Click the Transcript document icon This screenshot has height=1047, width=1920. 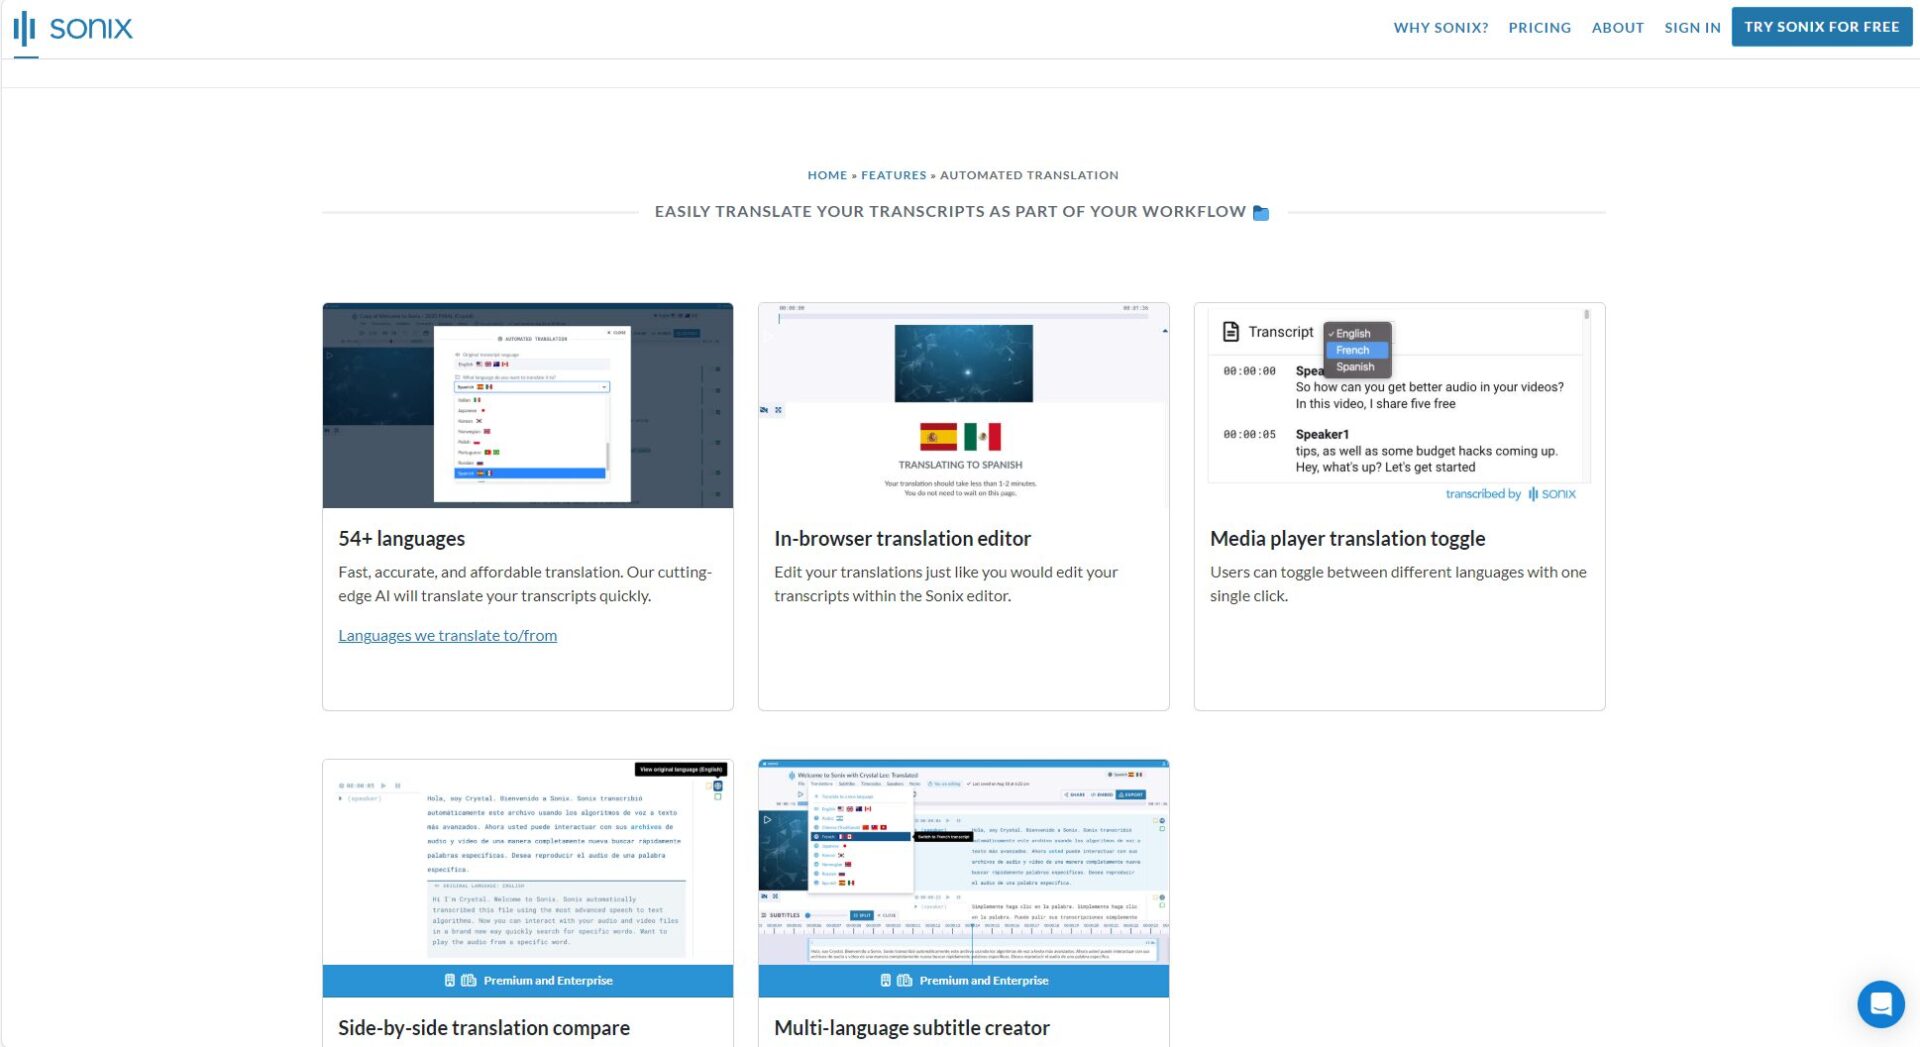pos(1230,332)
